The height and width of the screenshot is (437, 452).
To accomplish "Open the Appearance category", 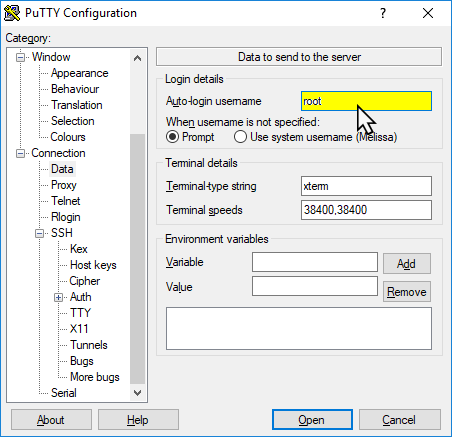I will click(x=80, y=73).
